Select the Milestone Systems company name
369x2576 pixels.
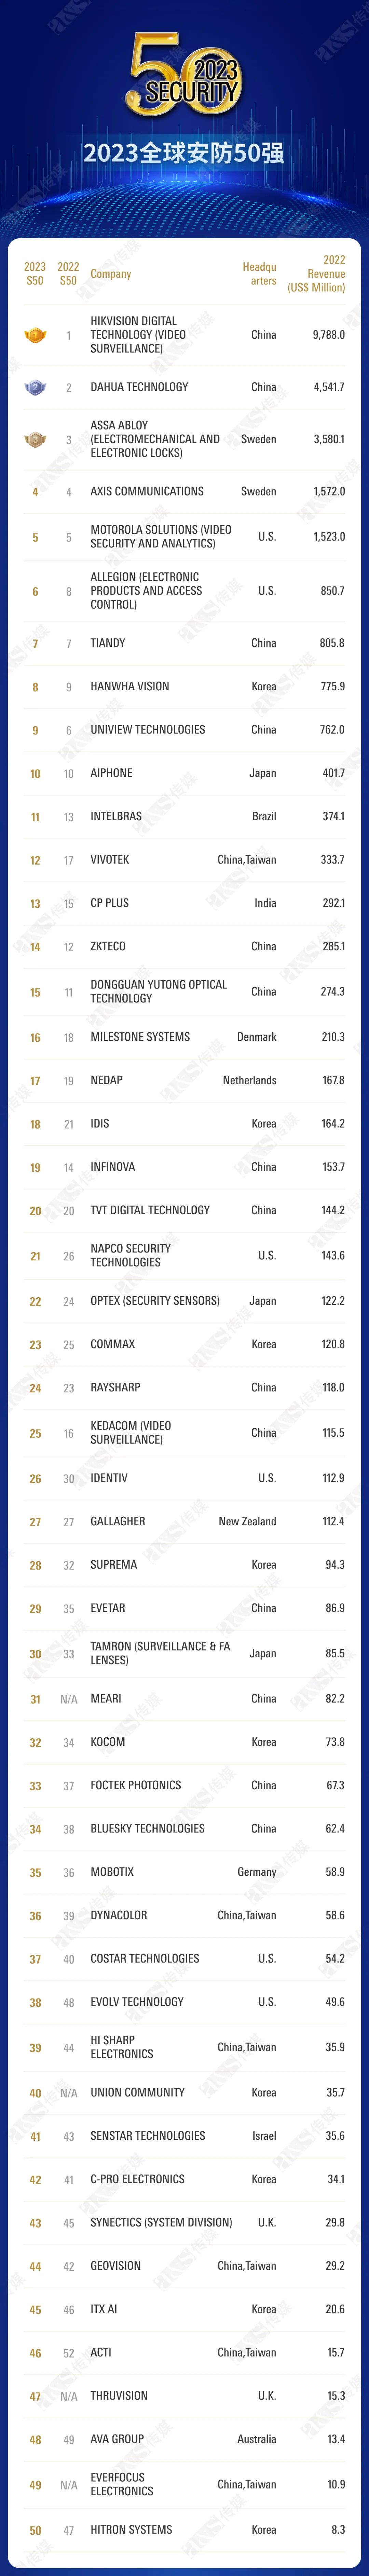coord(140,1037)
